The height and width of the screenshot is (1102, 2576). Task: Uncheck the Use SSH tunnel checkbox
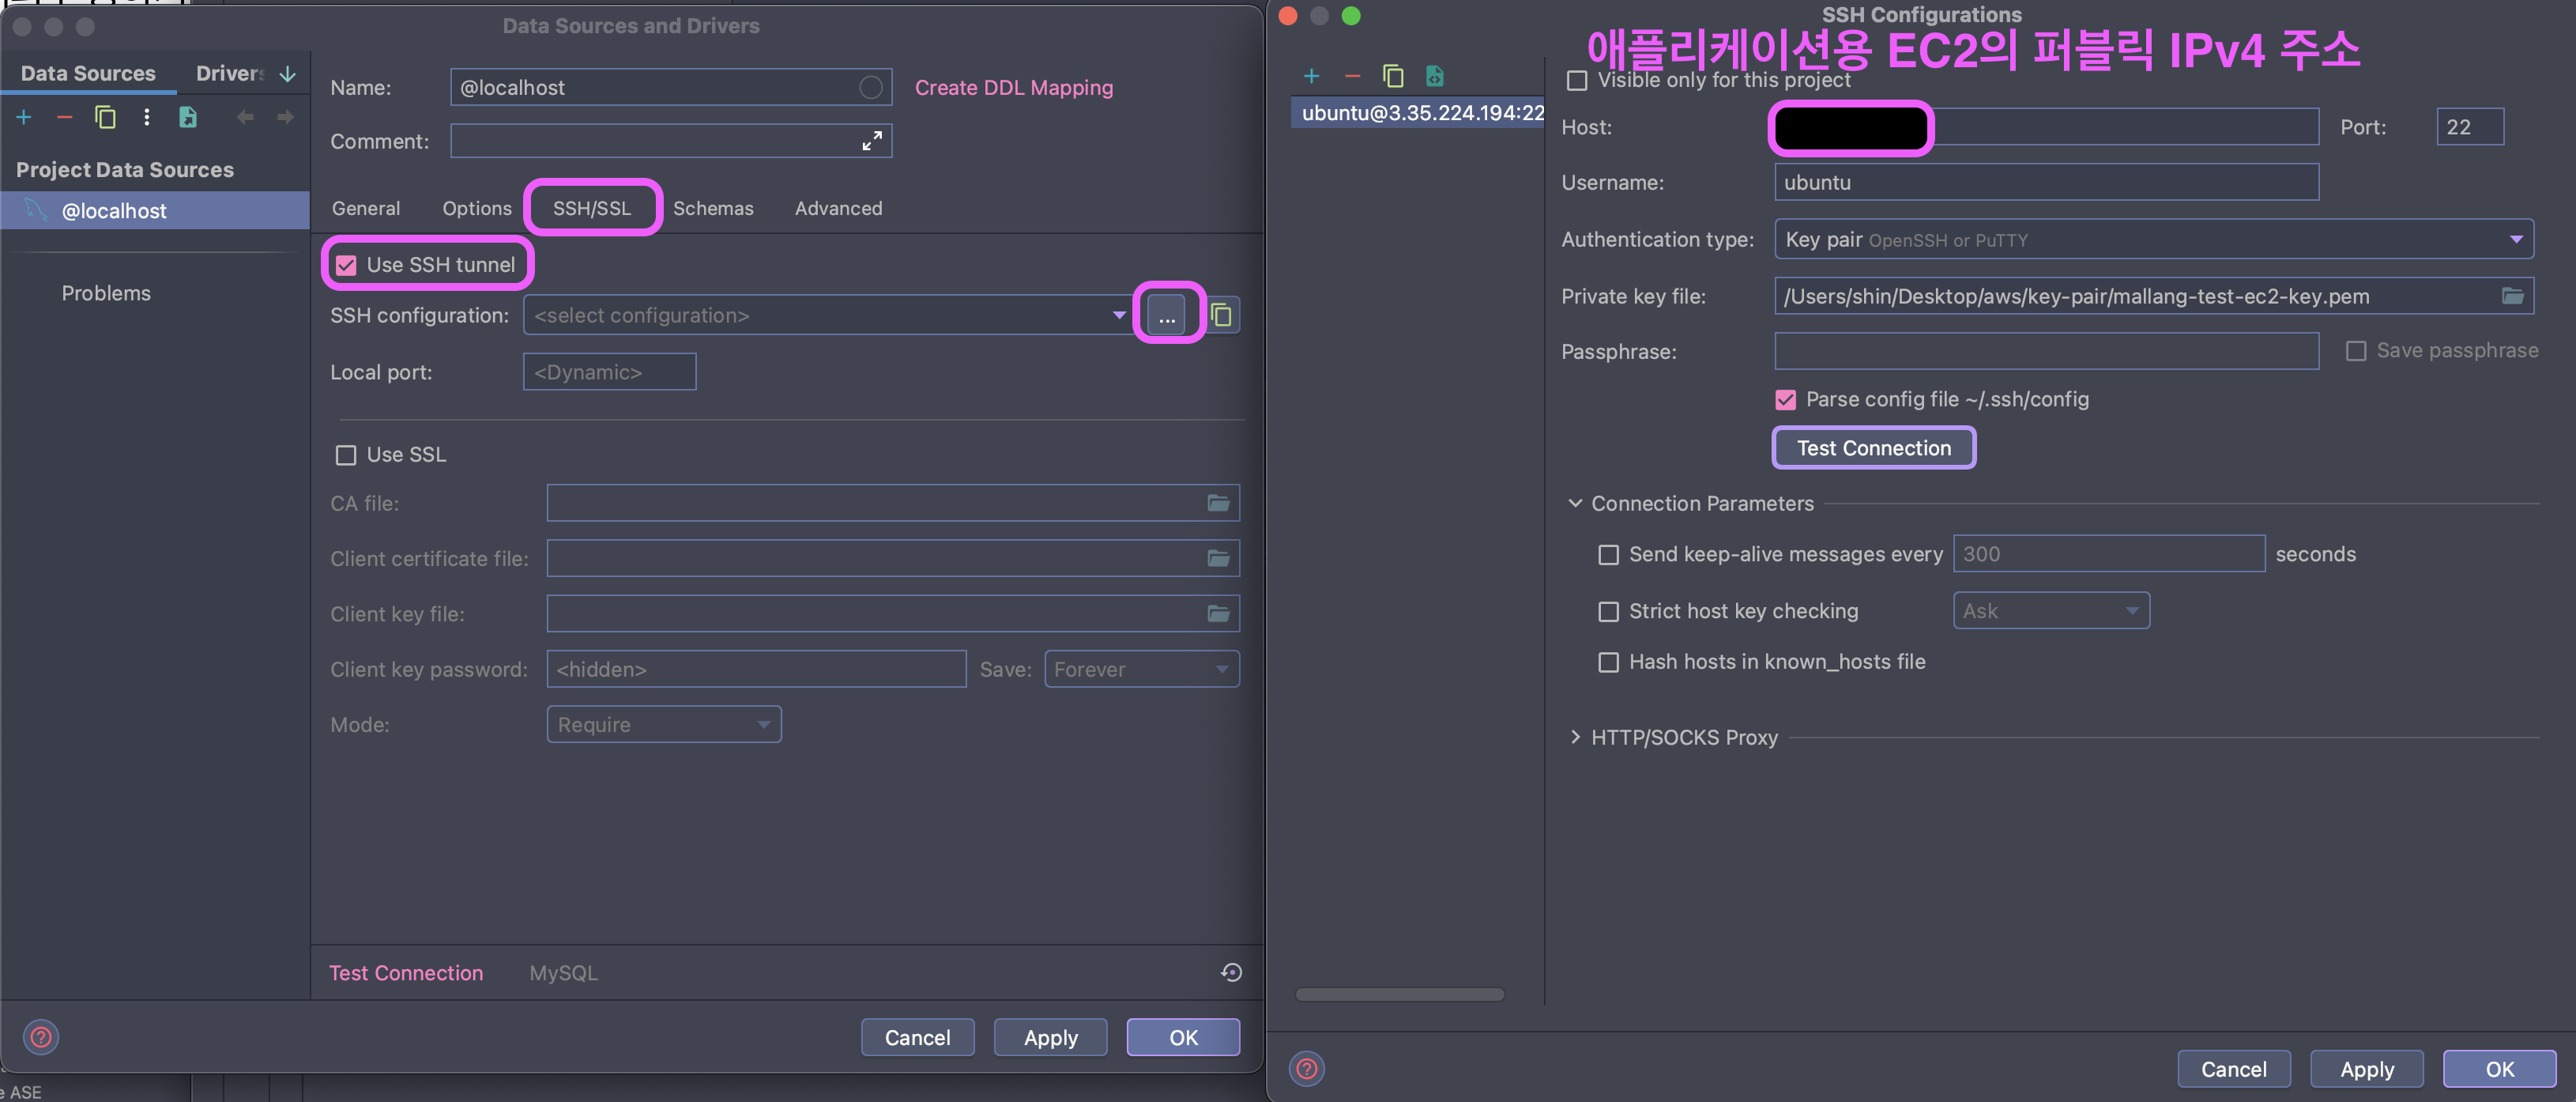[x=346, y=265]
